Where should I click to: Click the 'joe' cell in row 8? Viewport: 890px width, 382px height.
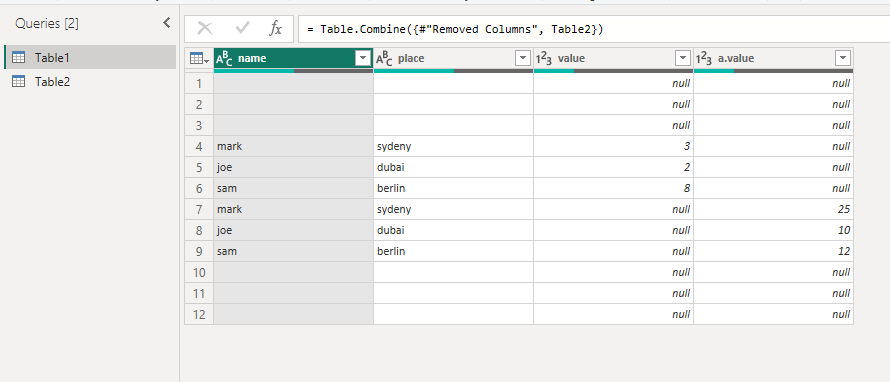click(293, 230)
